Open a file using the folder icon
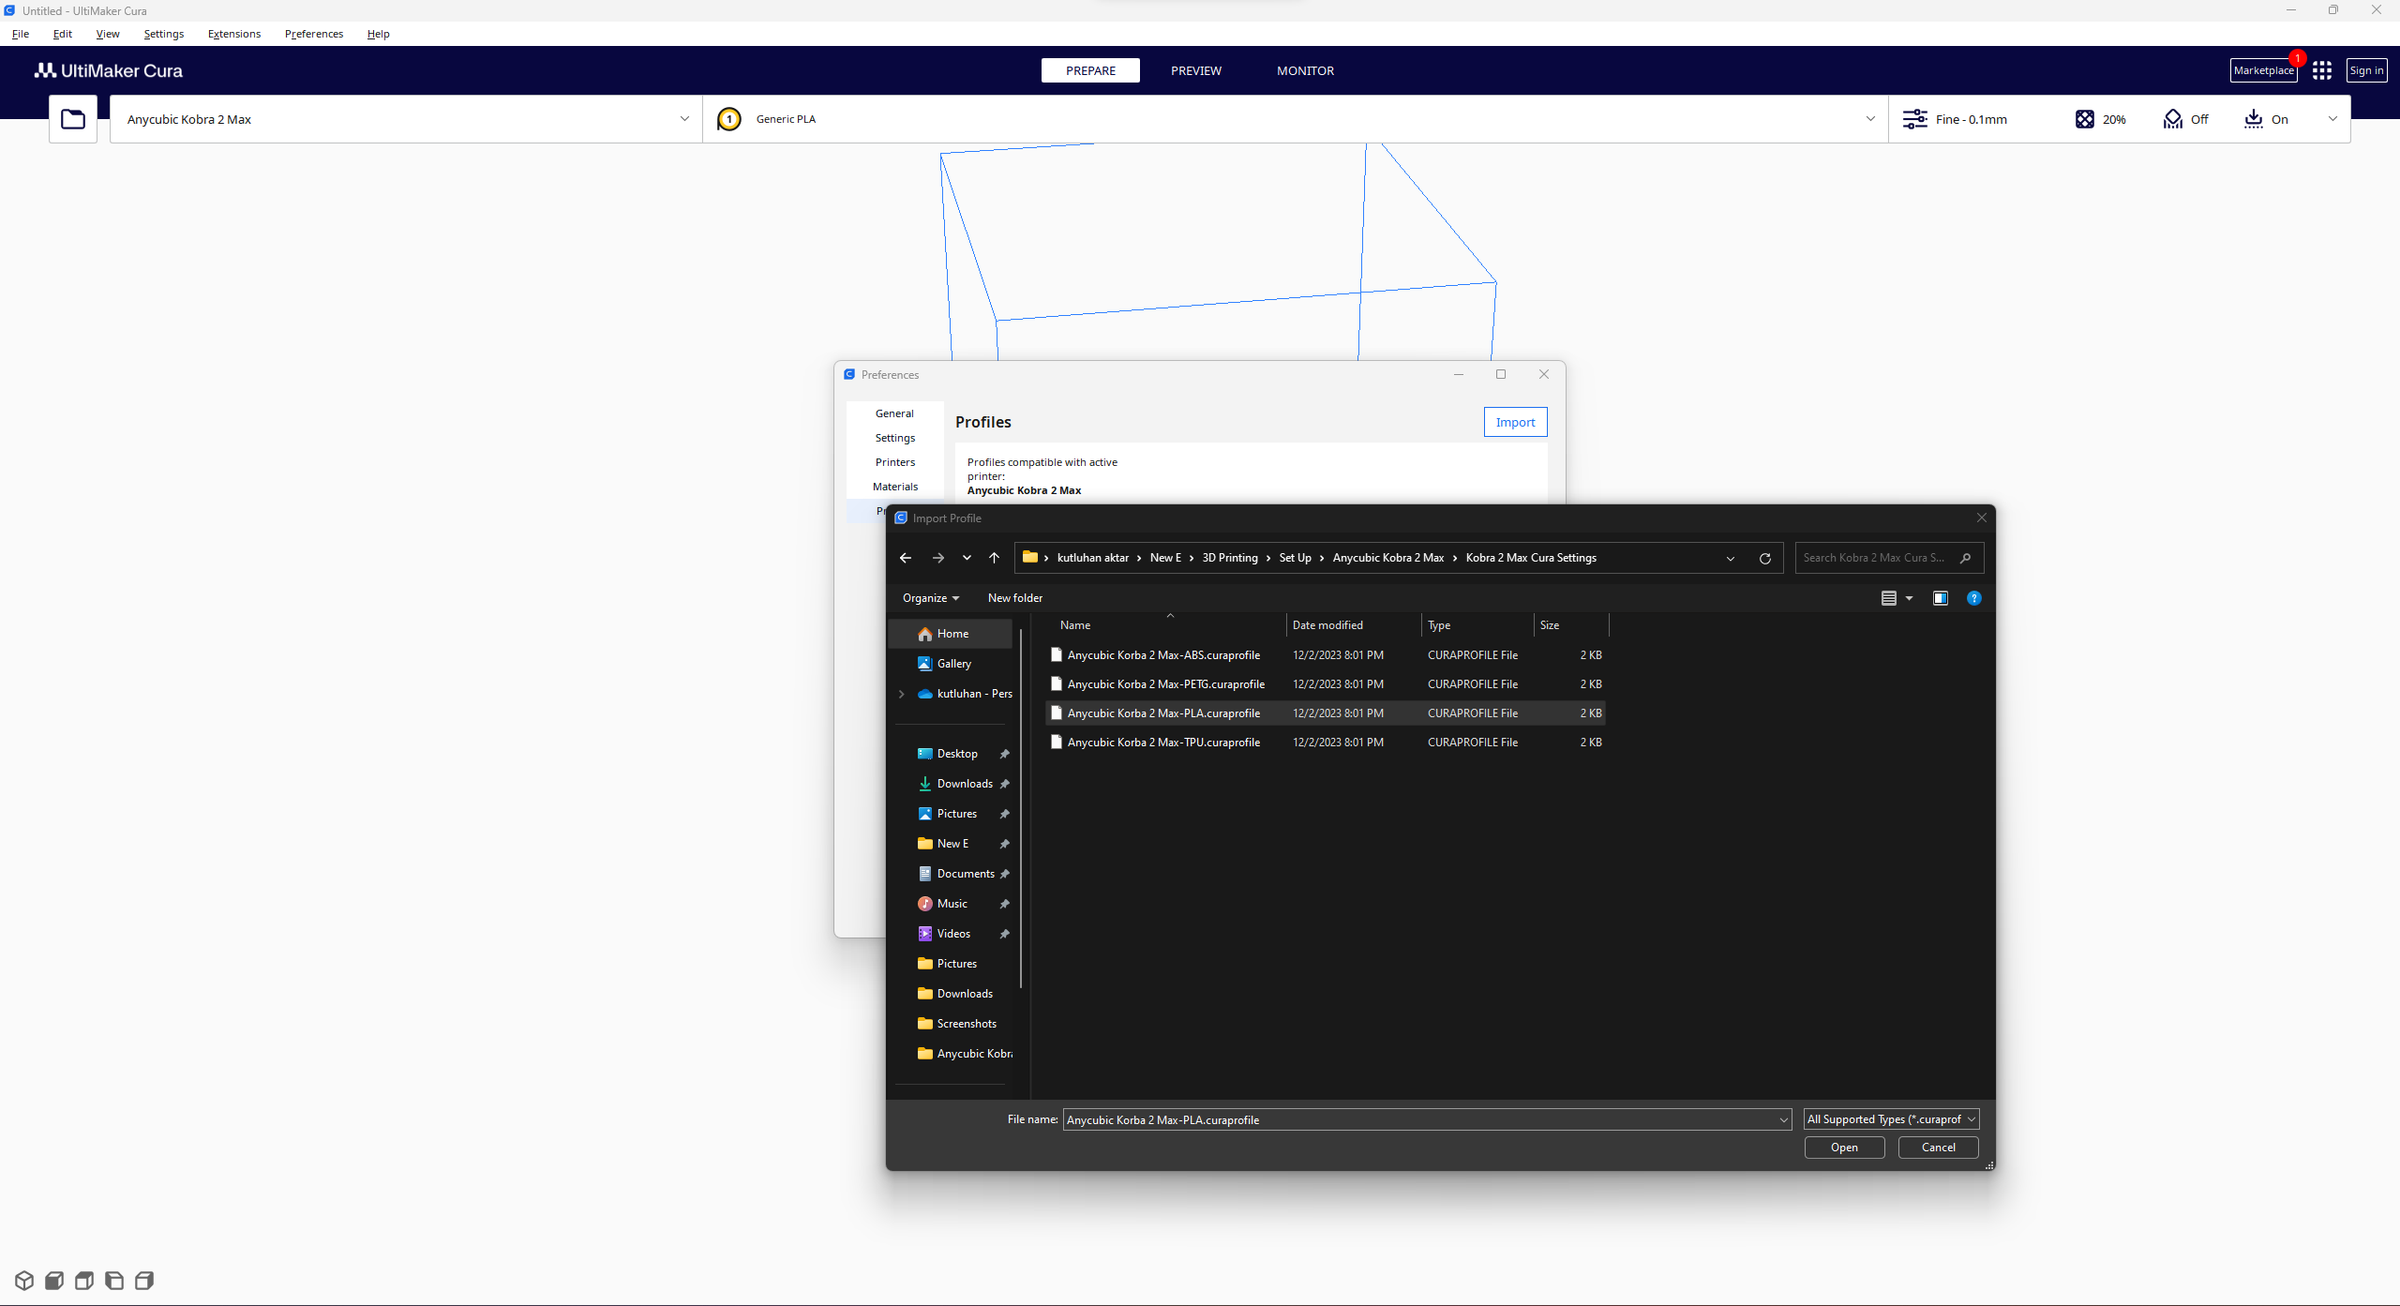 click(x=73, y=118)
